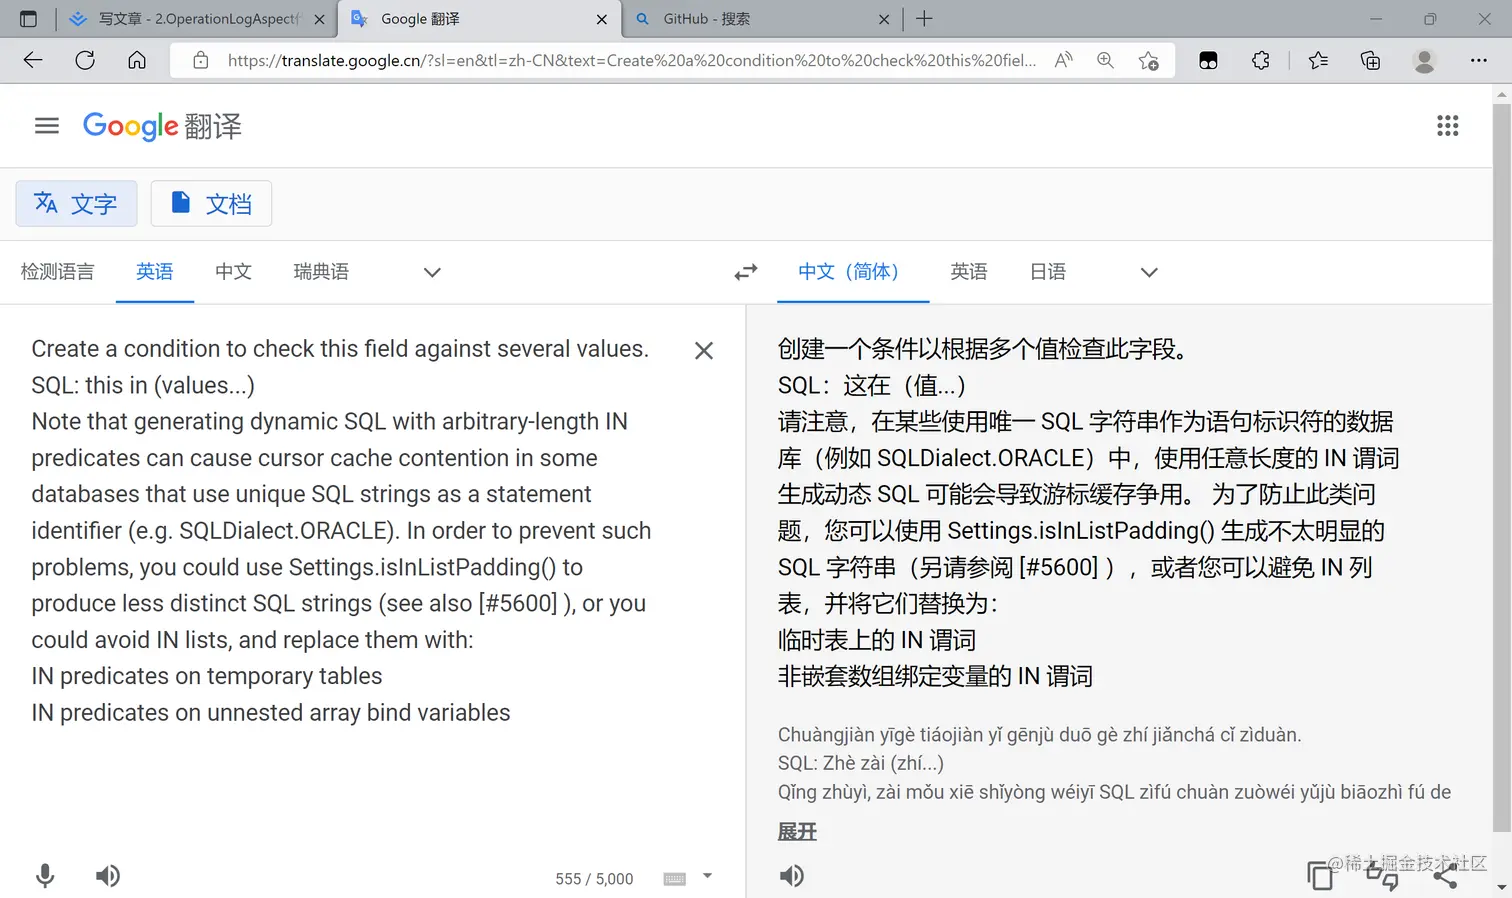The height and width of the screenshot is (898, 1512).
Task: Open the Read aloud feature in the address bar
Action: (x=1063, y=60)
